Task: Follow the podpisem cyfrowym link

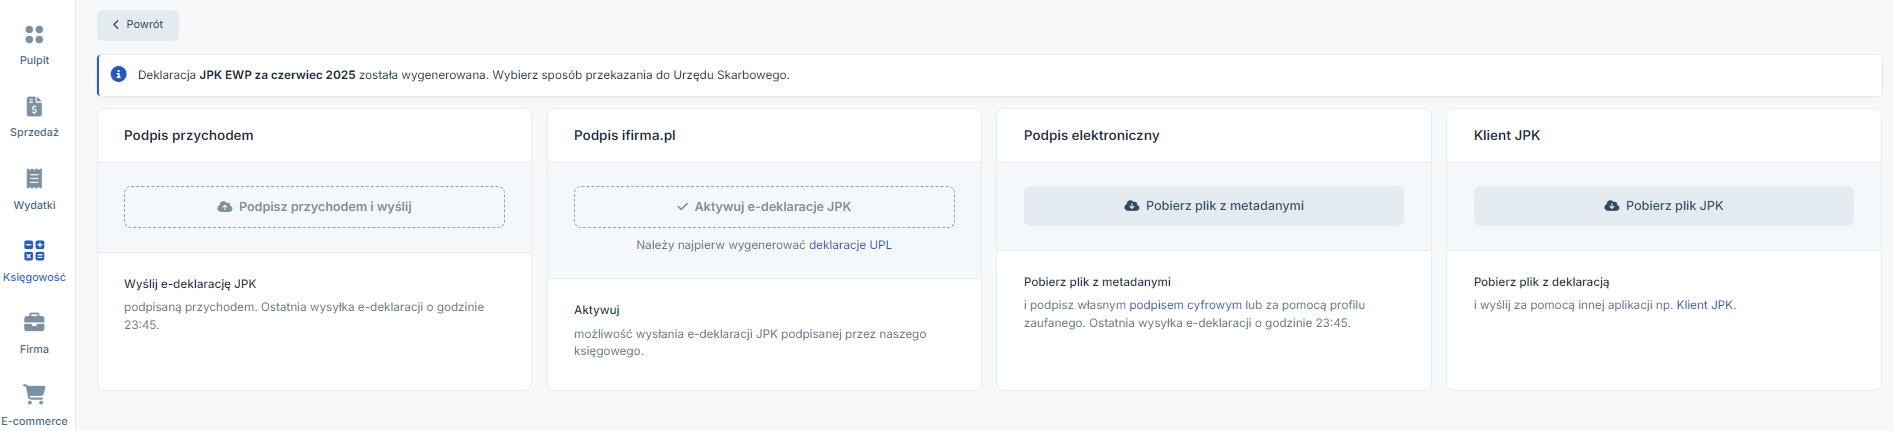Action: pos(1185,305)
